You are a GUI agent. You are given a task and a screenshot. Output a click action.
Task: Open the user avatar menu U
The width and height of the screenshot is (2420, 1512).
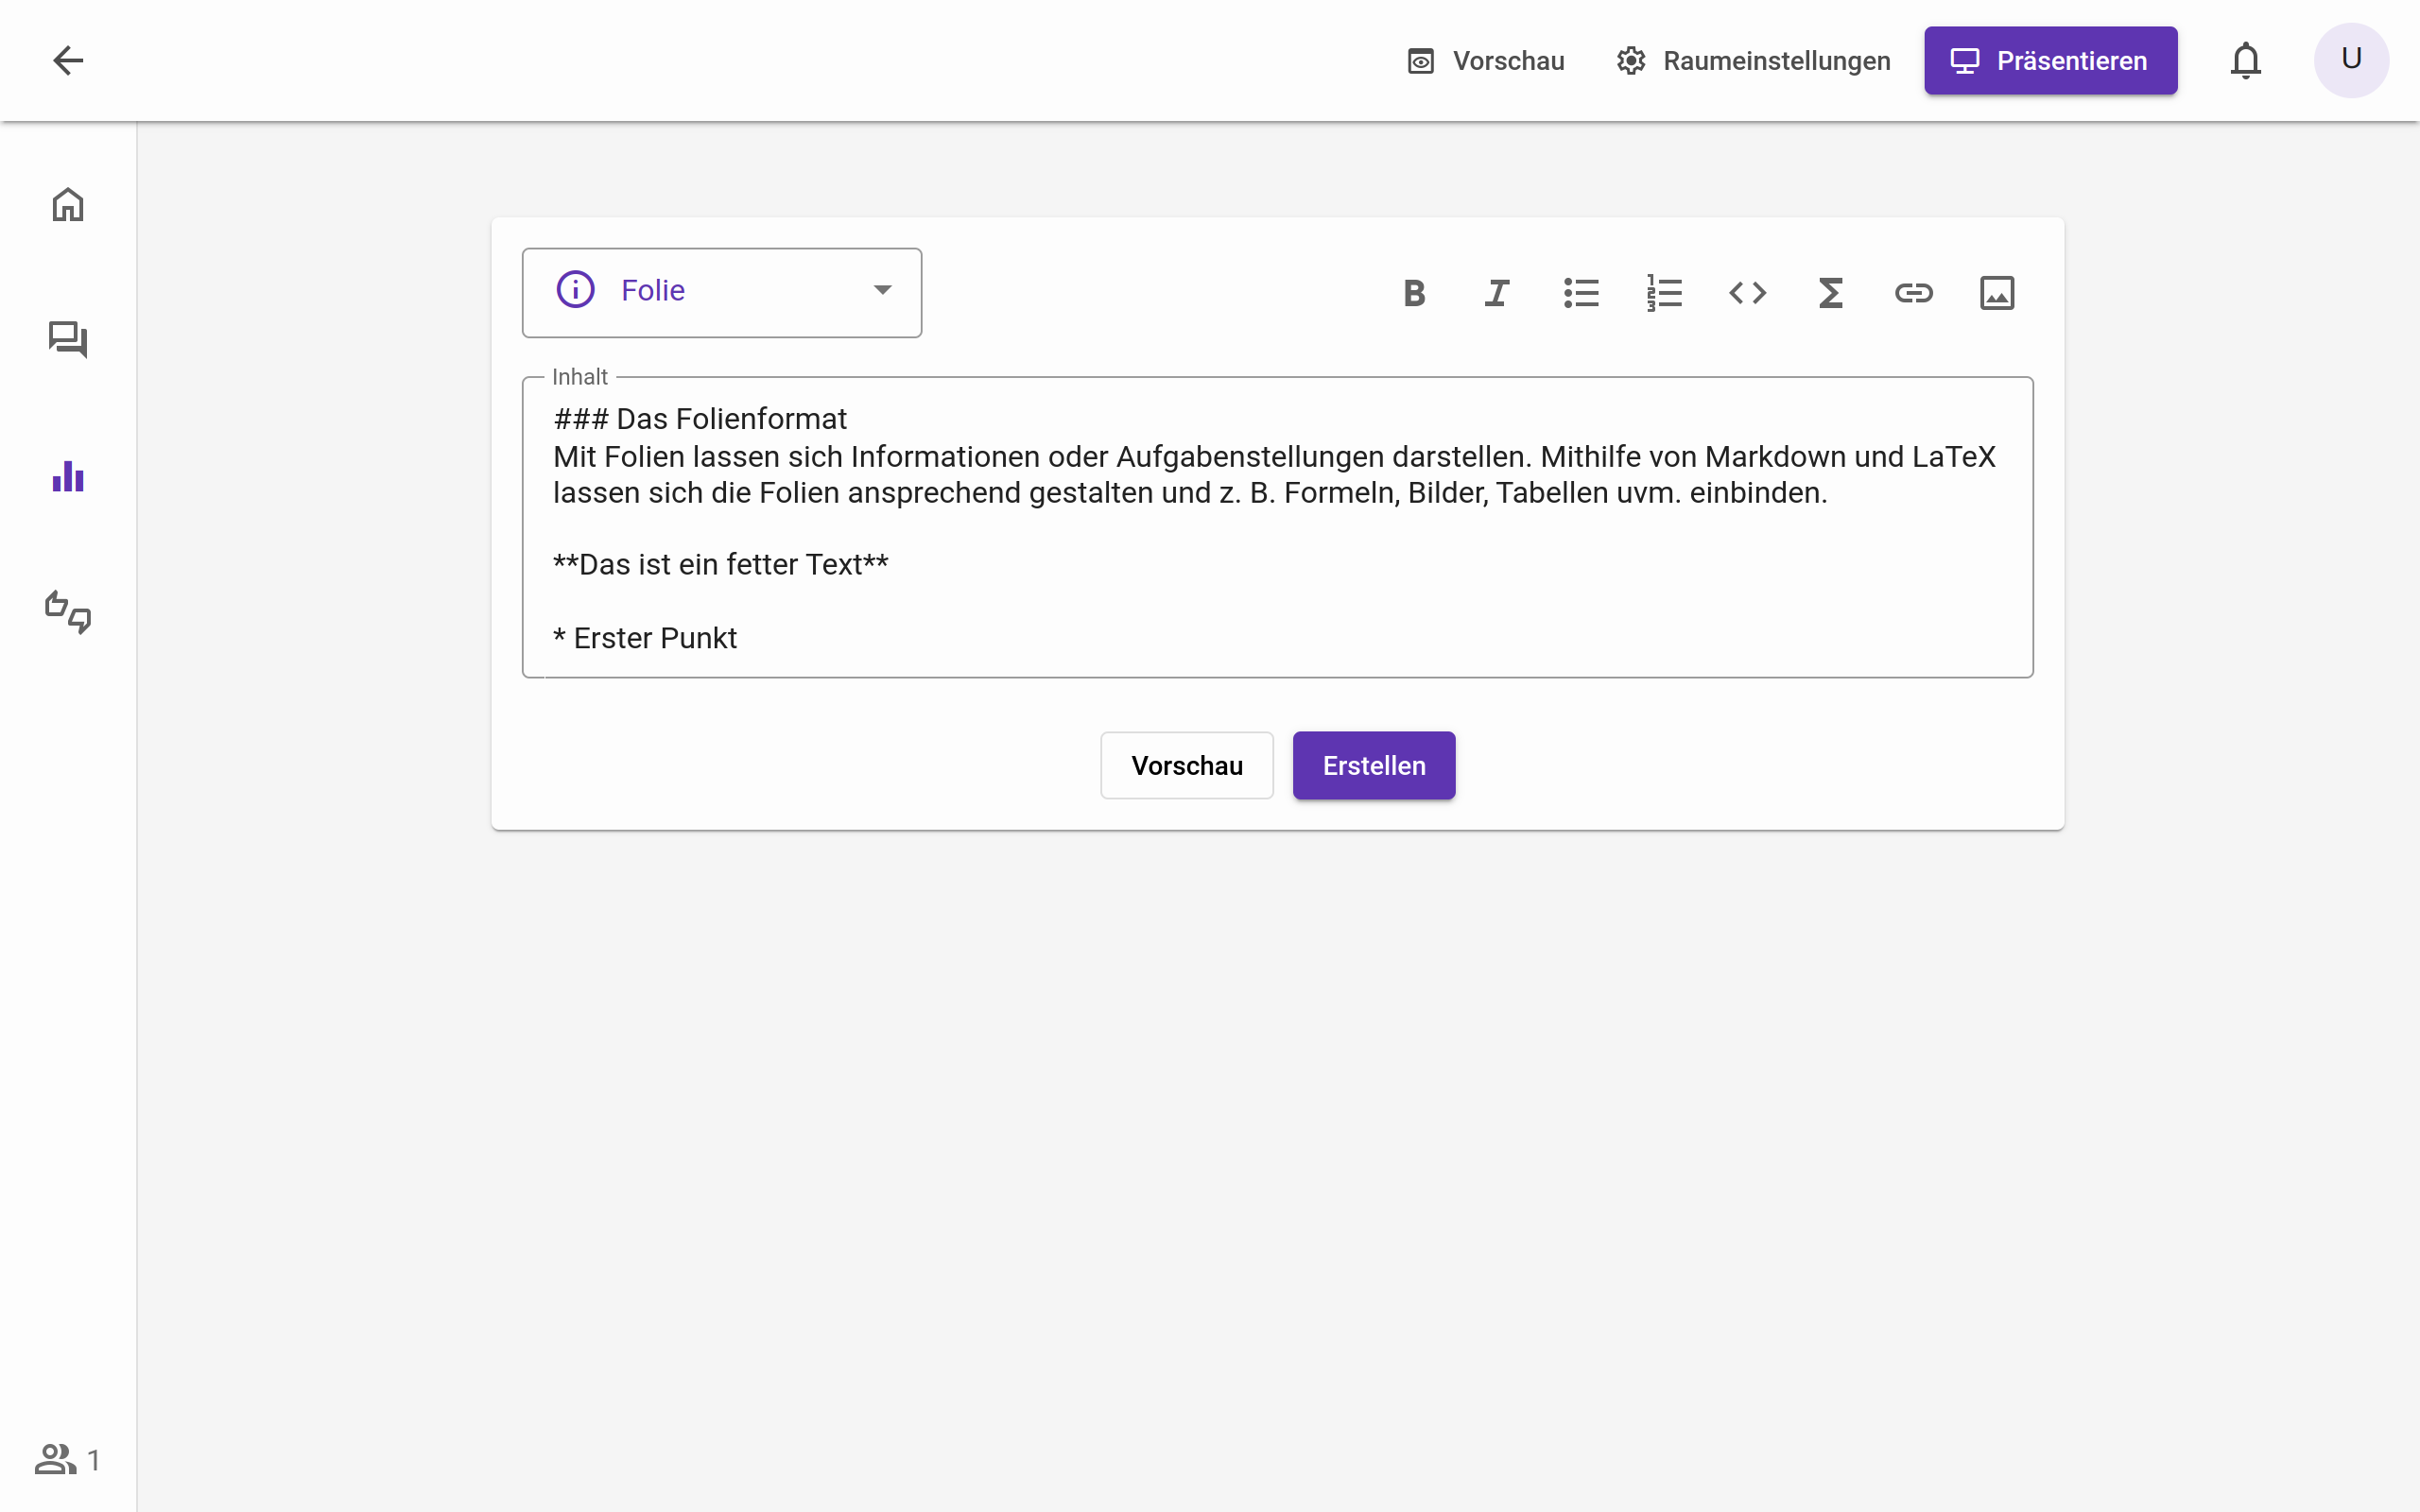(x=2351, y=60)
